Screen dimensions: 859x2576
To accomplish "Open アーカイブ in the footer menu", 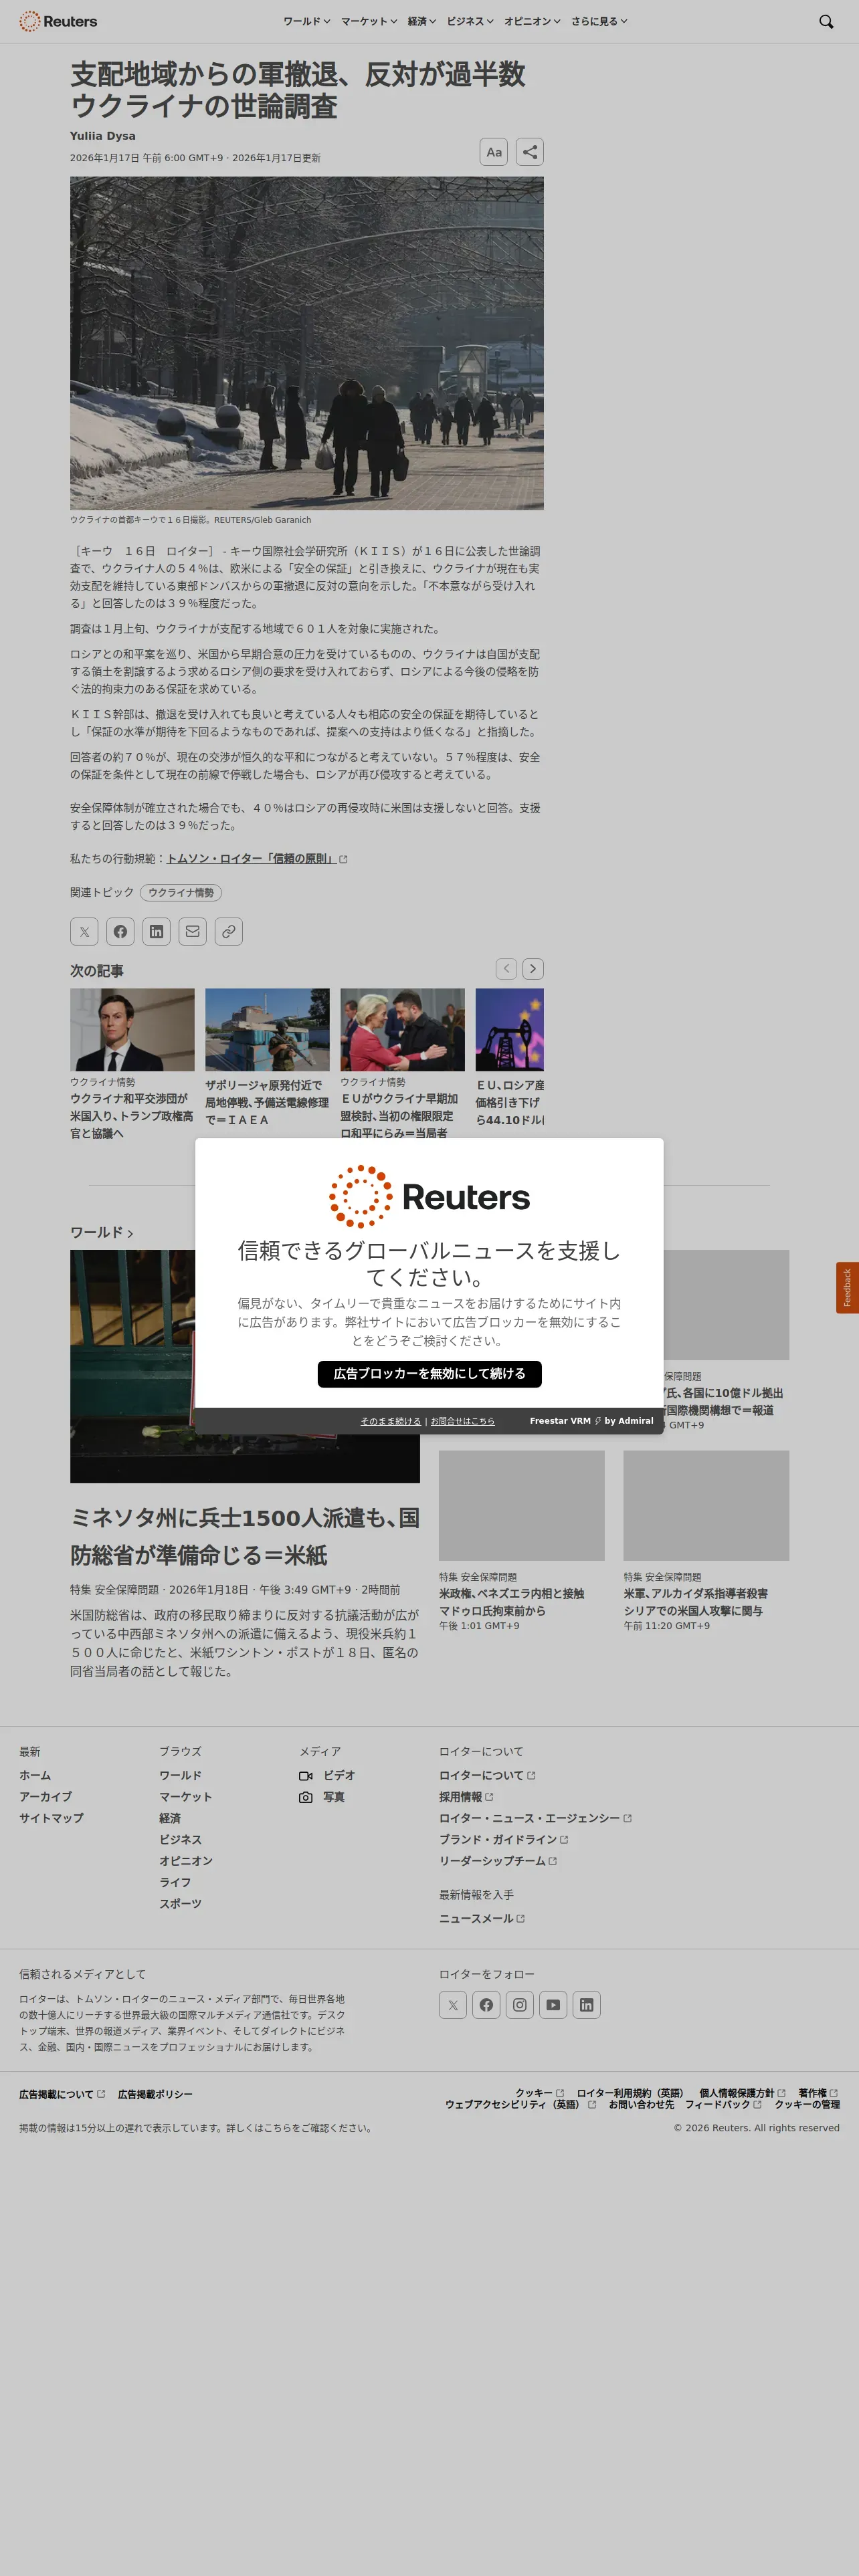I will 45,1796.
